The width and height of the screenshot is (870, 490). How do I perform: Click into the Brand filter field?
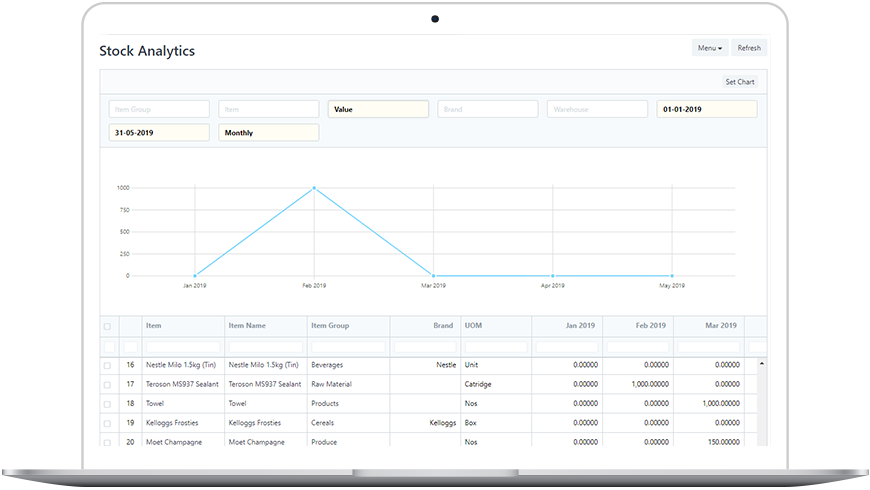click(x=487, y=109)
